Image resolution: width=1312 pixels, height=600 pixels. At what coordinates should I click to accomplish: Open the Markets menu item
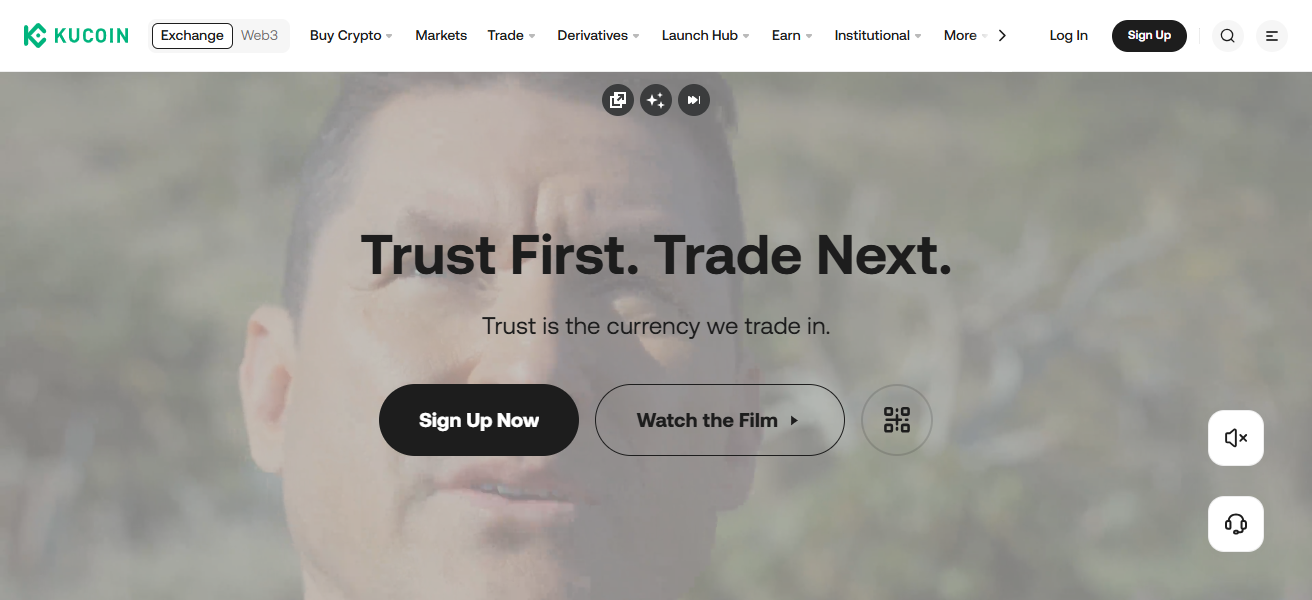(x=441, y=36)
